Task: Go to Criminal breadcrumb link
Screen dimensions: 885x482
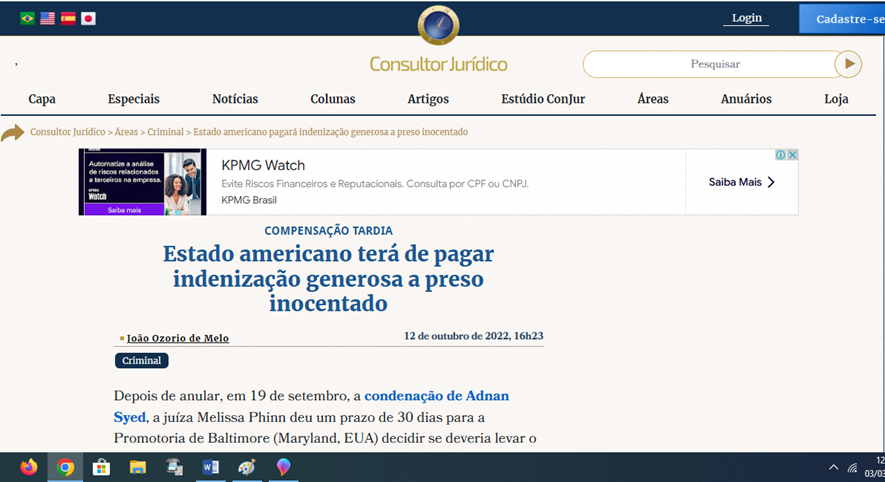Action: click(x=165, y=132)
